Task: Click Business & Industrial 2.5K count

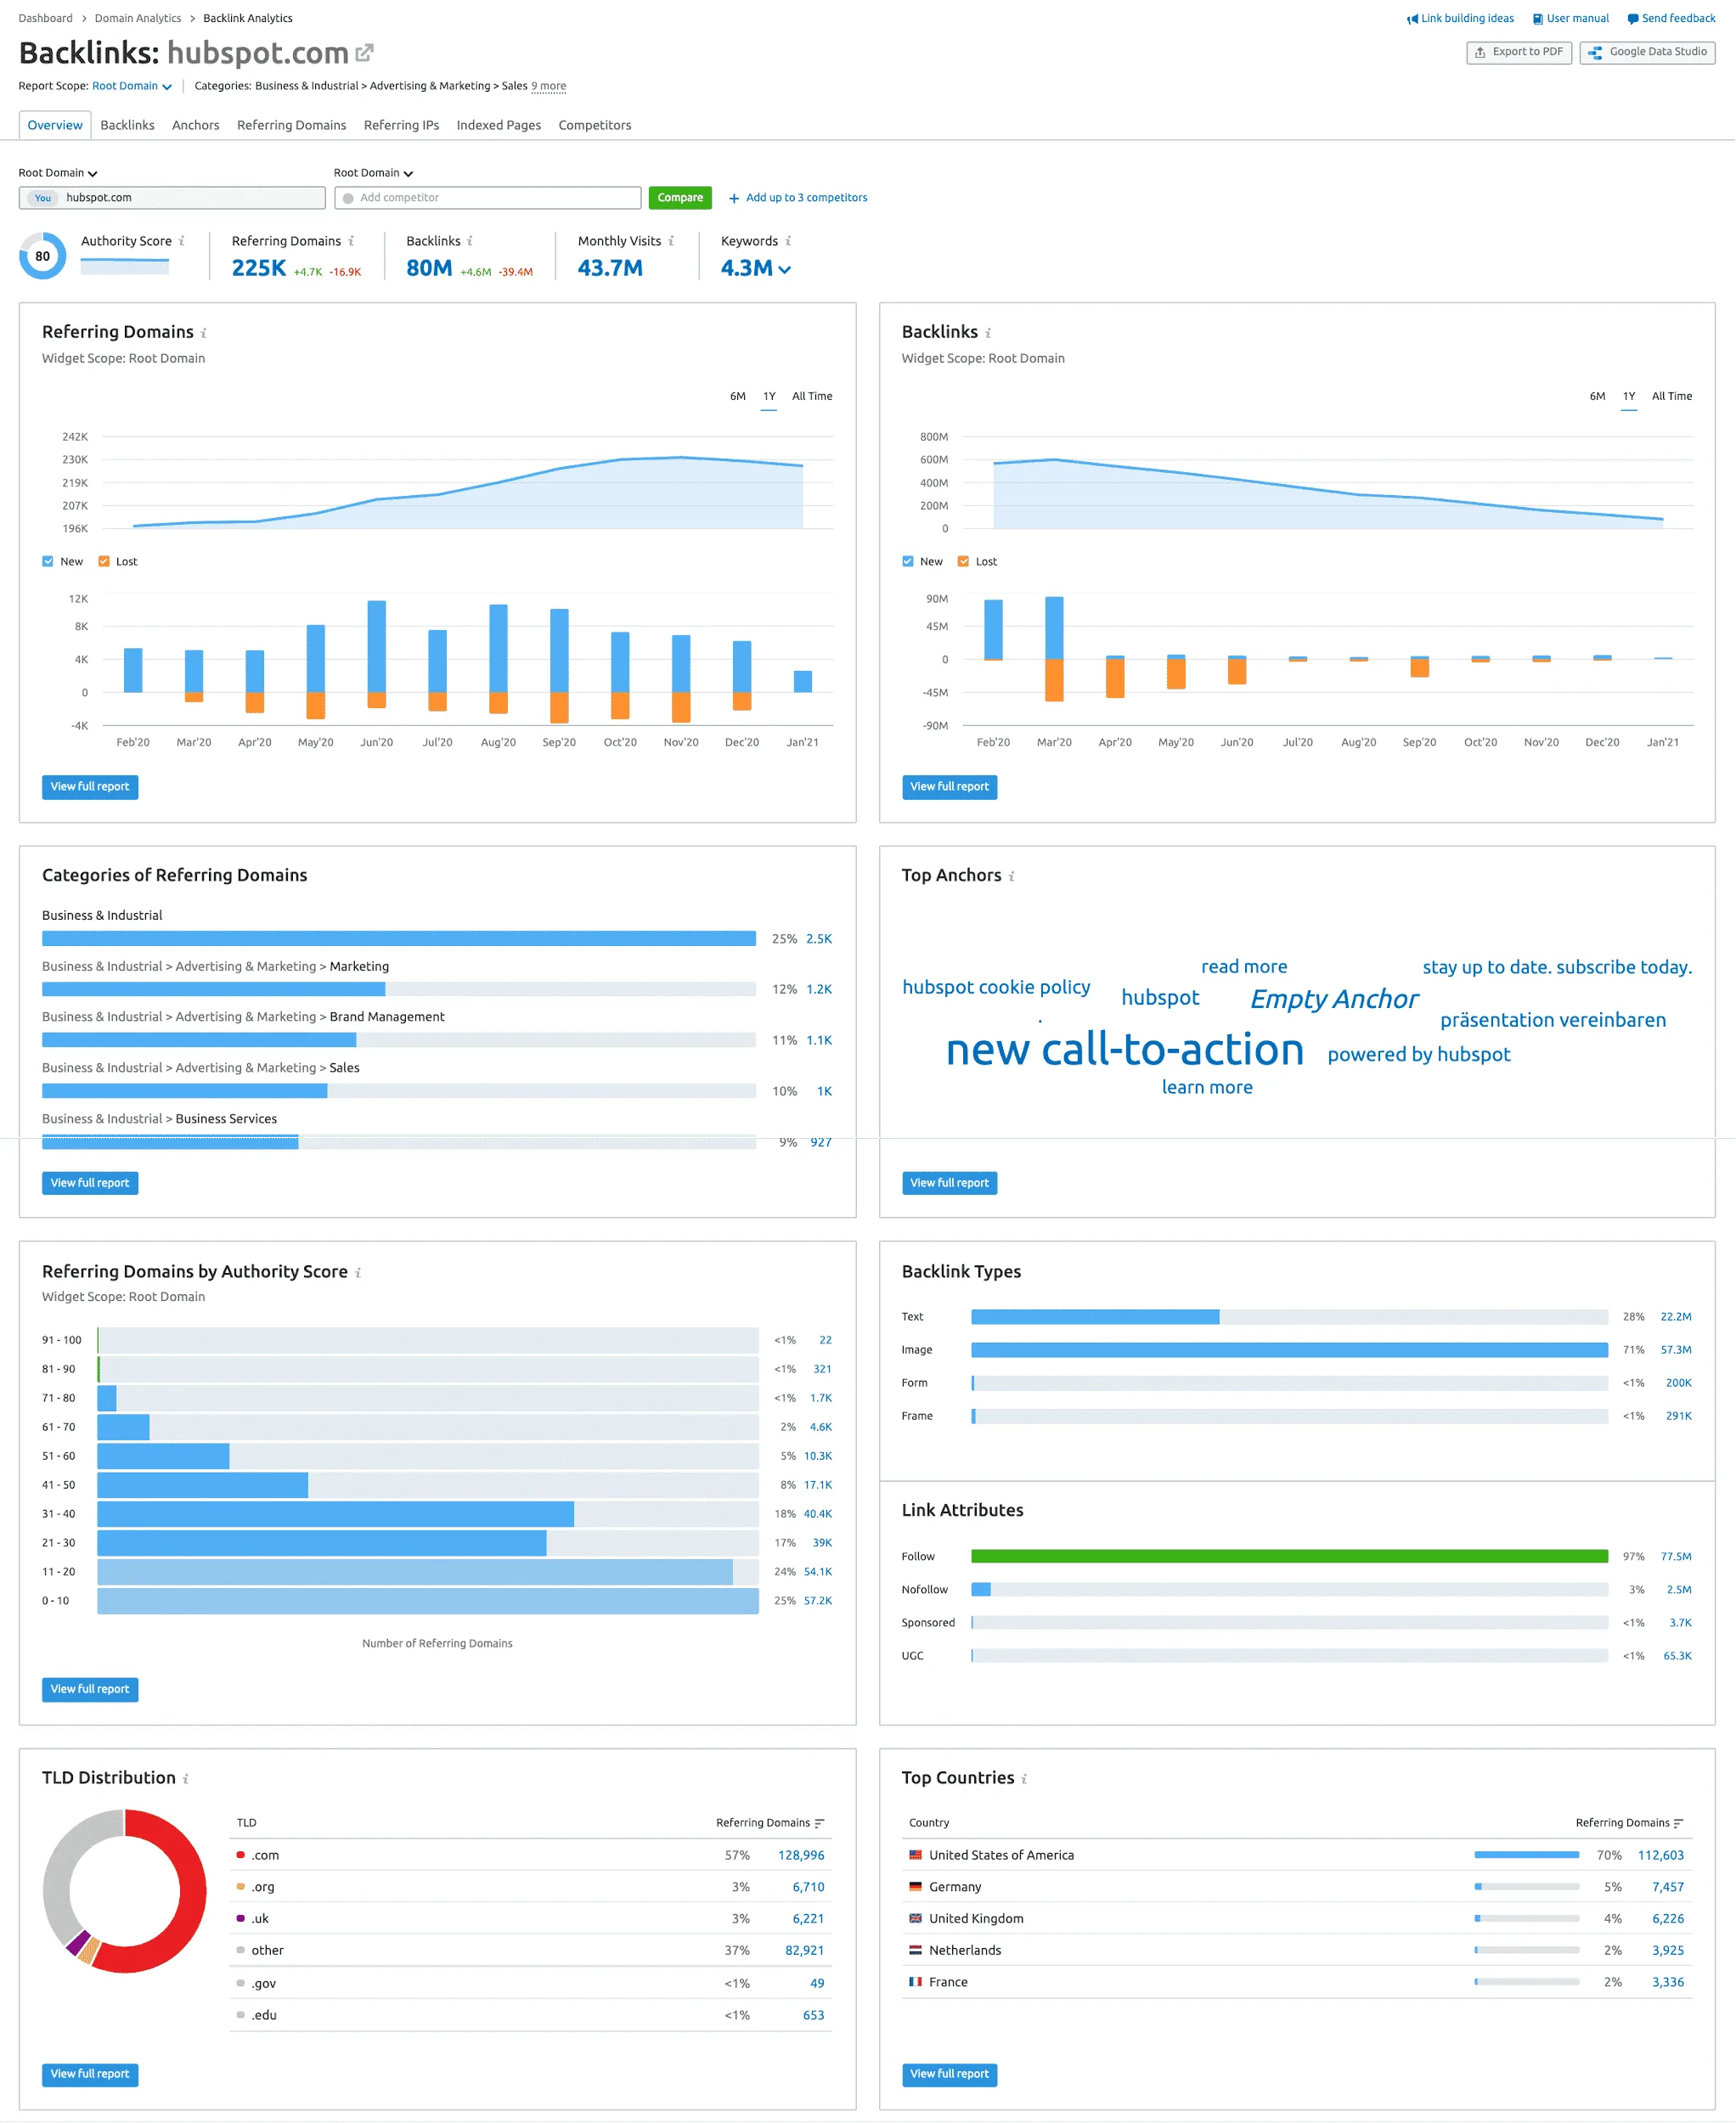Action: tap(819, 939)
